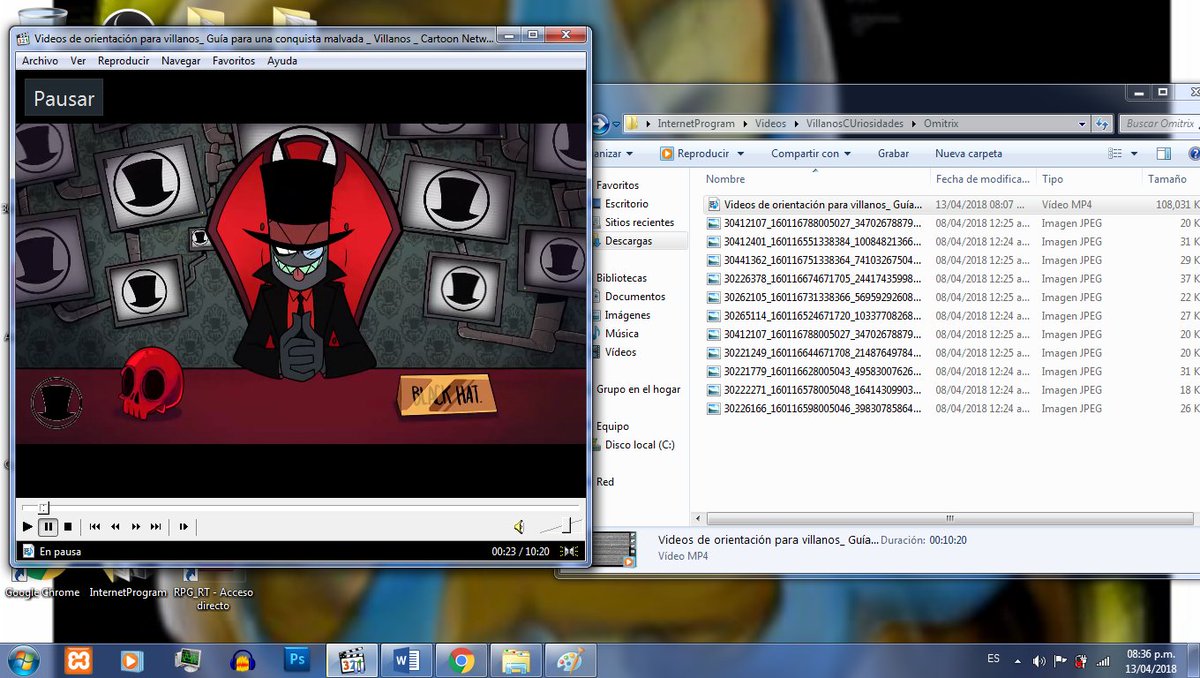
Task: Open 'Sitios recientes' in the navigation pane
Action: click(639, 222)
